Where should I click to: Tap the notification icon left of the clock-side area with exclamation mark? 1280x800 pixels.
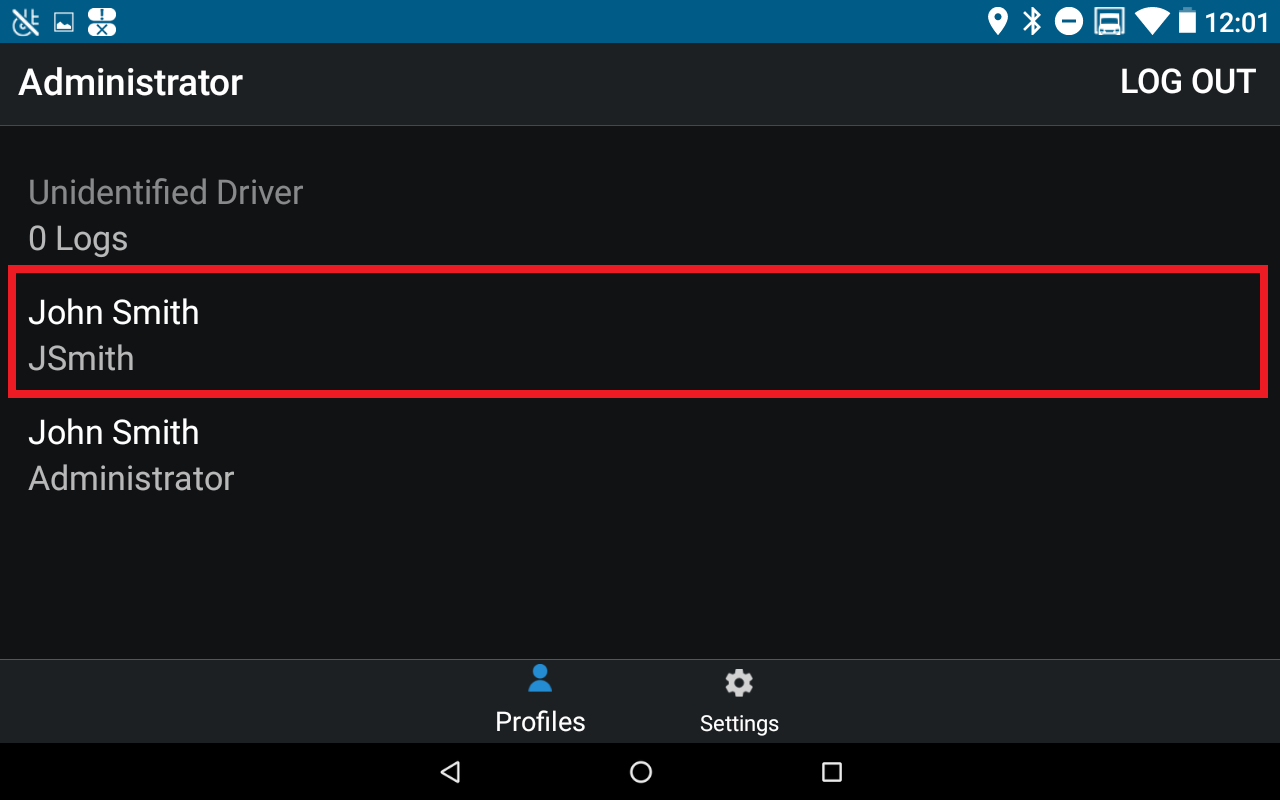point(102,21)
